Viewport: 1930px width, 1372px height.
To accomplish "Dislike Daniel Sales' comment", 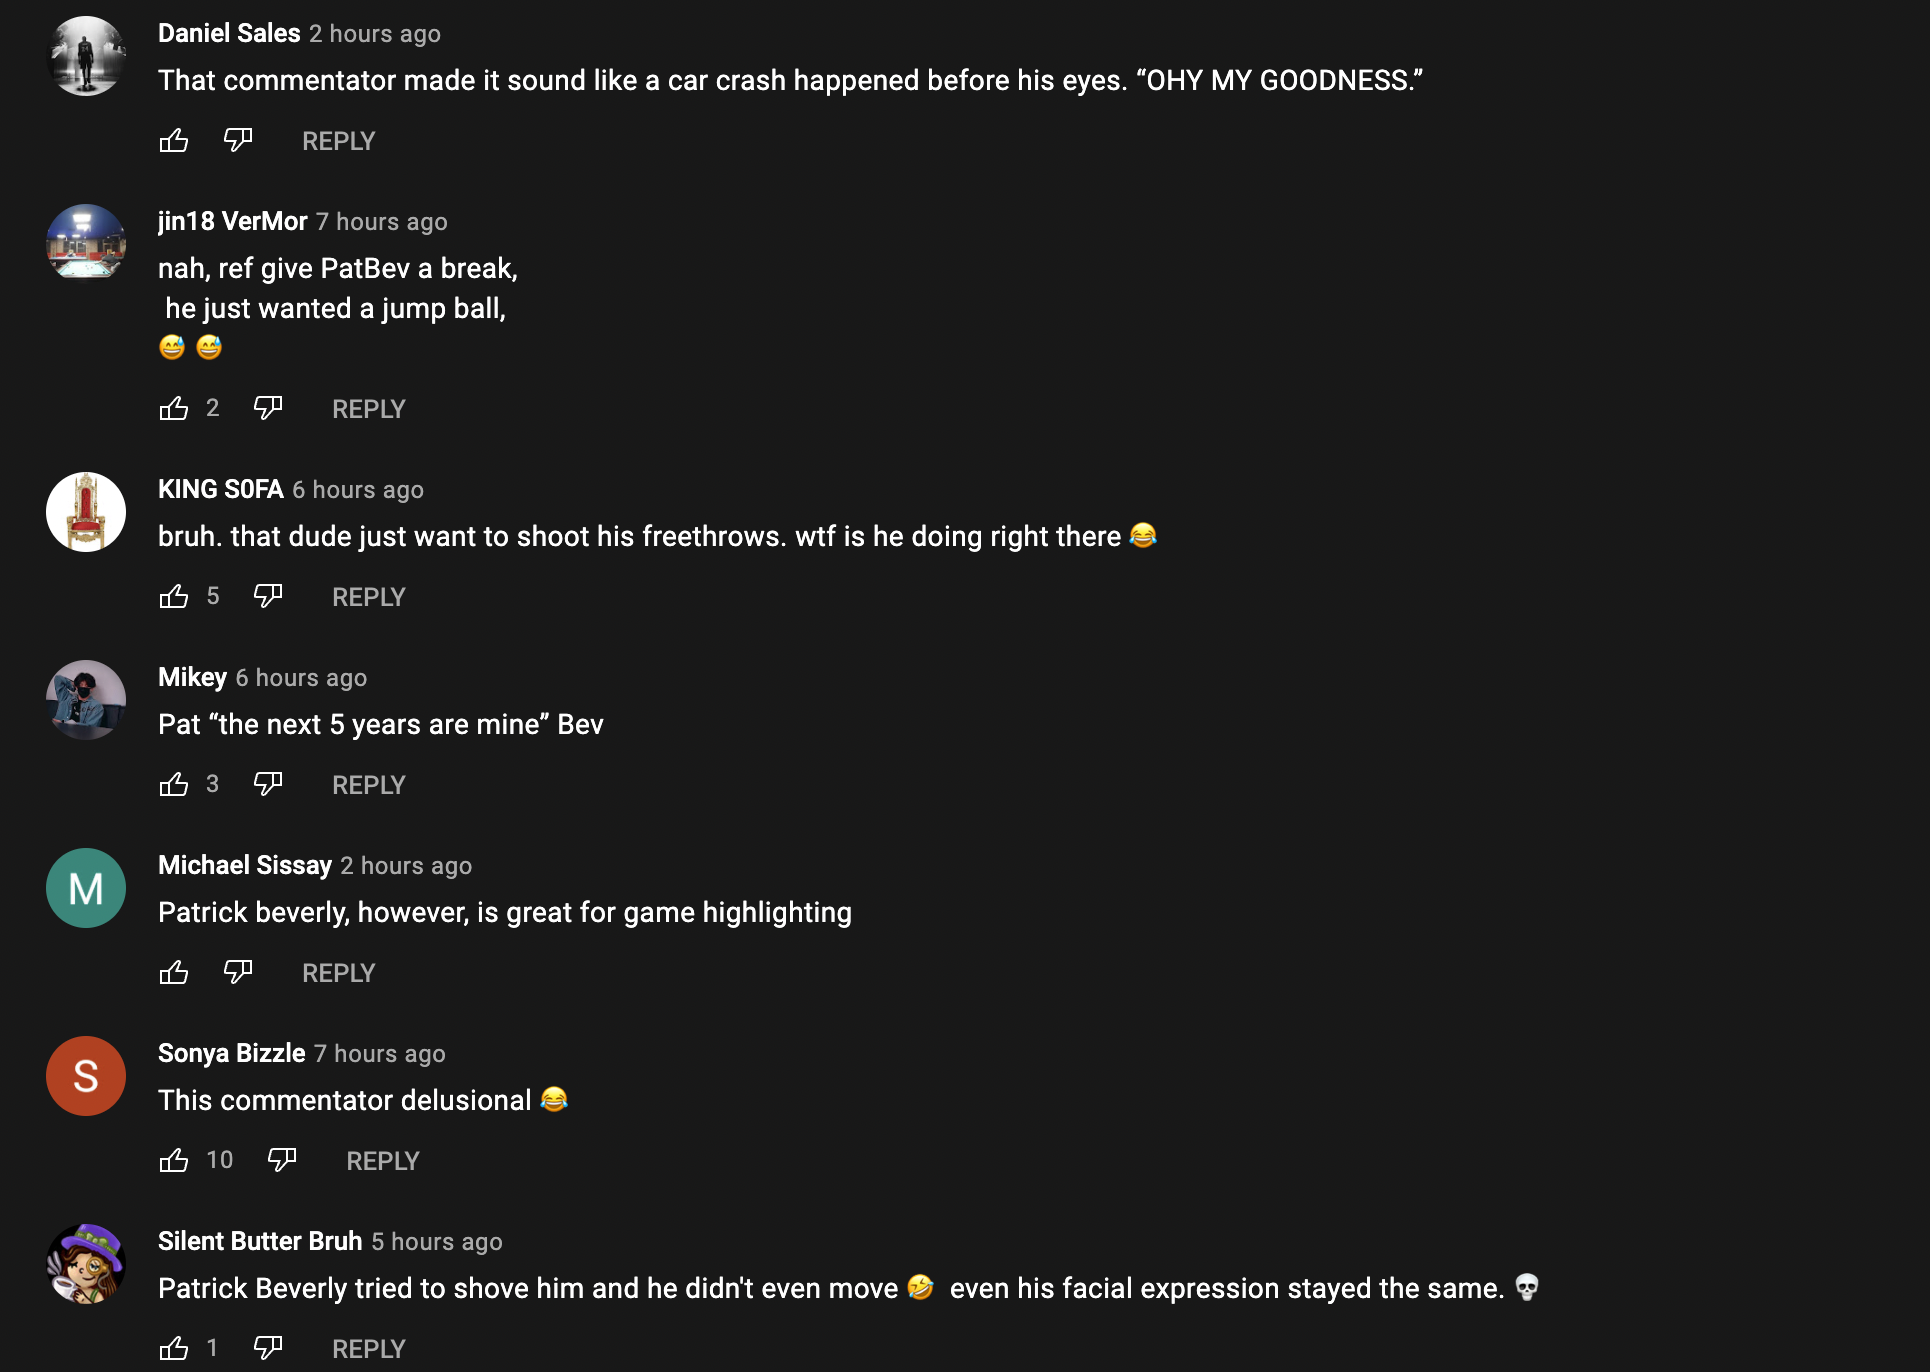I will tap(238, 140).
